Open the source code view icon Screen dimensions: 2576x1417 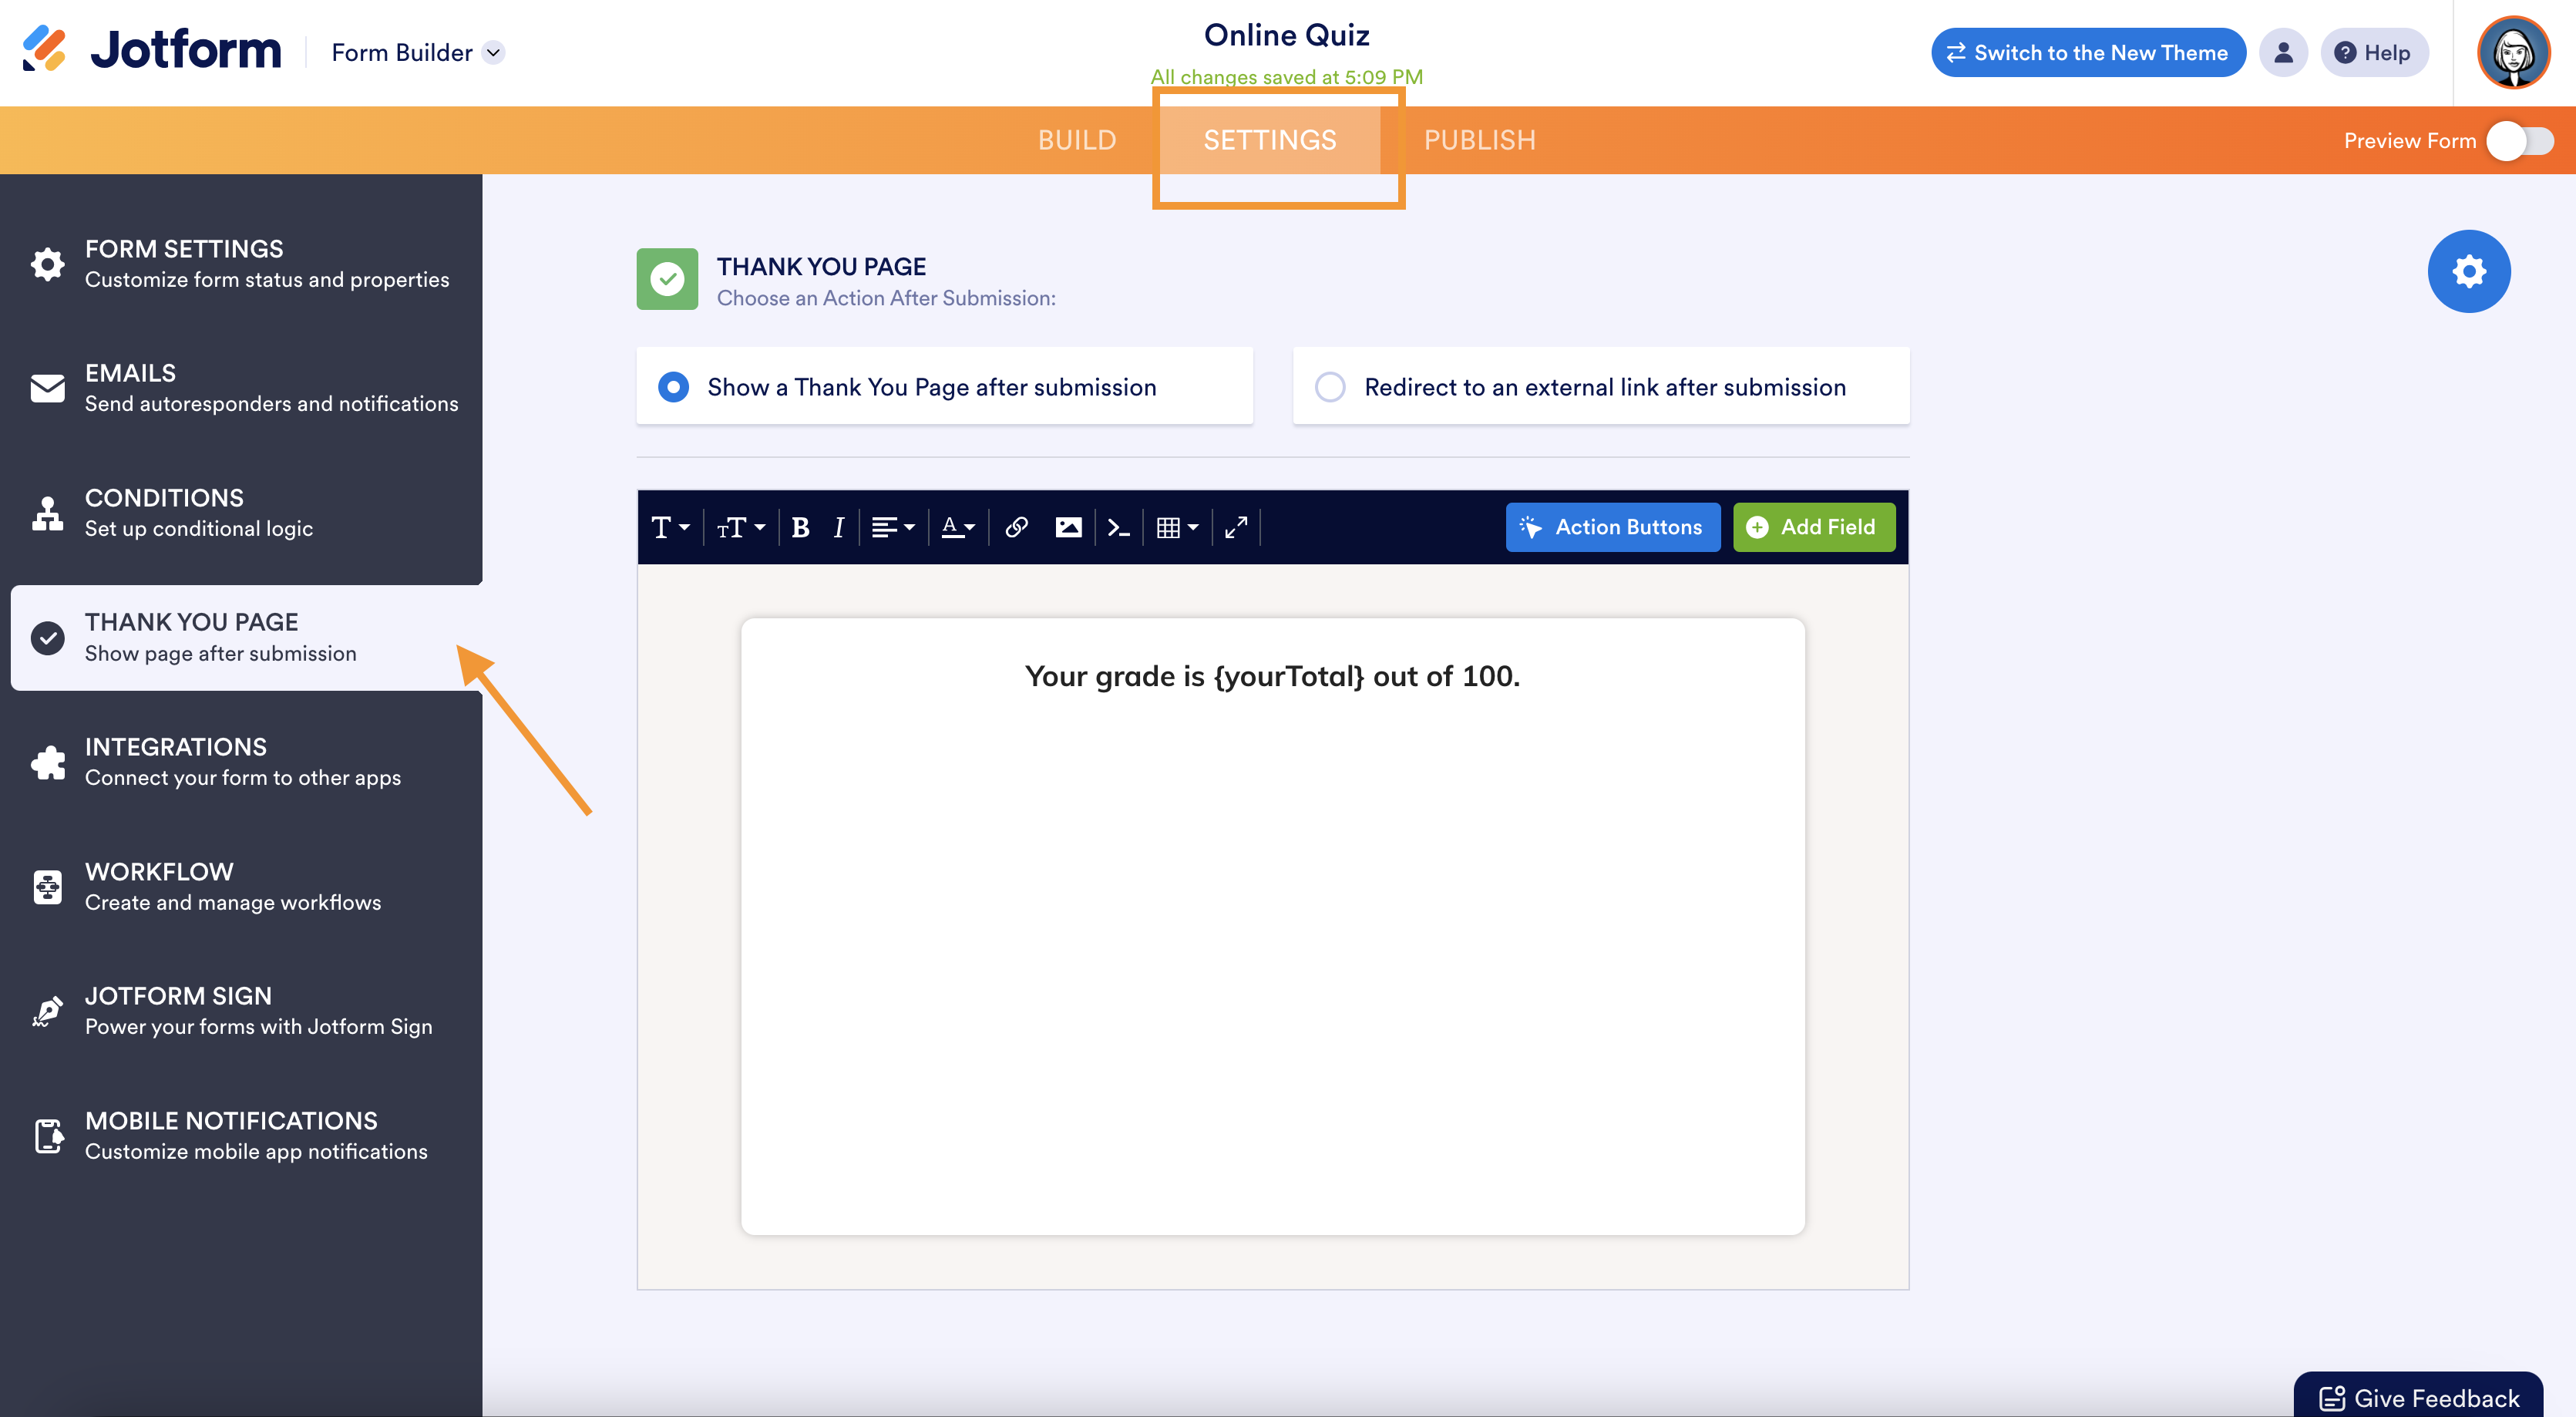(1119, 527)
